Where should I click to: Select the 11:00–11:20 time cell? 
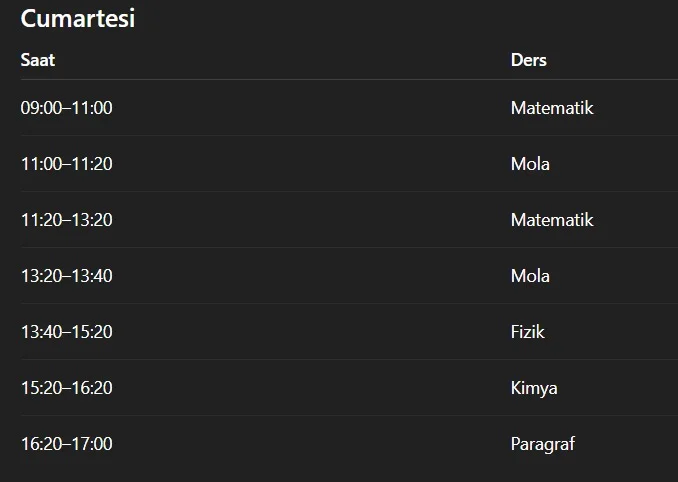pyautogui.click(x=66, y=164)
